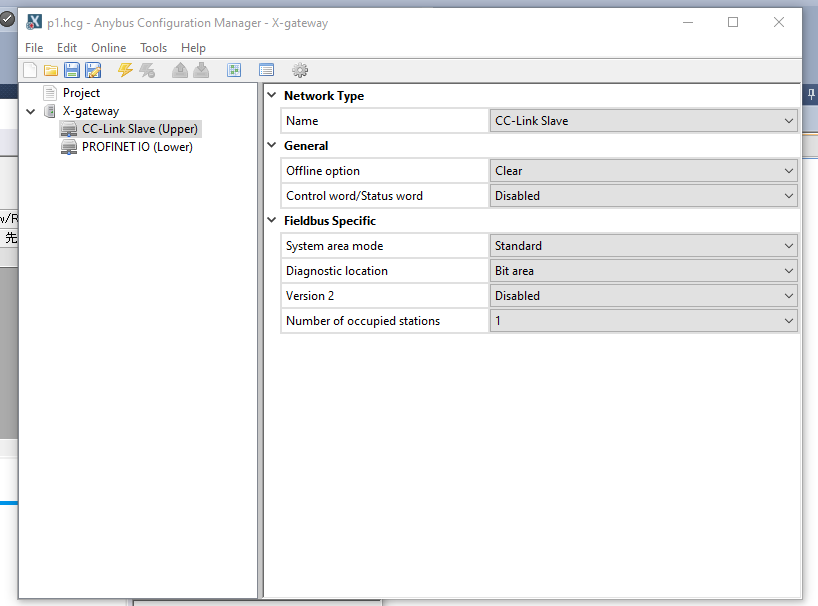Open the network Name dropdown
Viewport: 818px width, 606px height.
click(x=643, y=121)
